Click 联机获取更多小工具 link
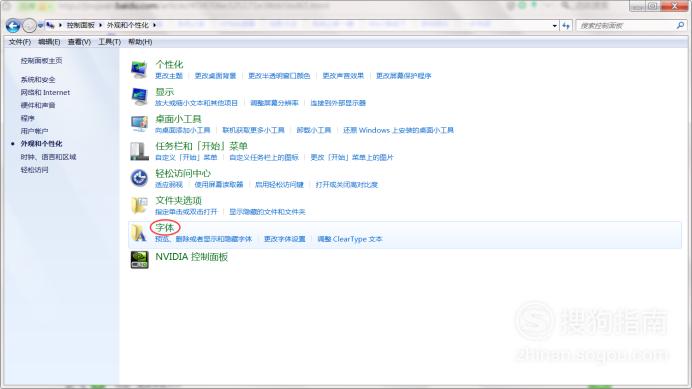Image resolution: width=692 pixels, height=389 pixels. click(x=253, y=130)
